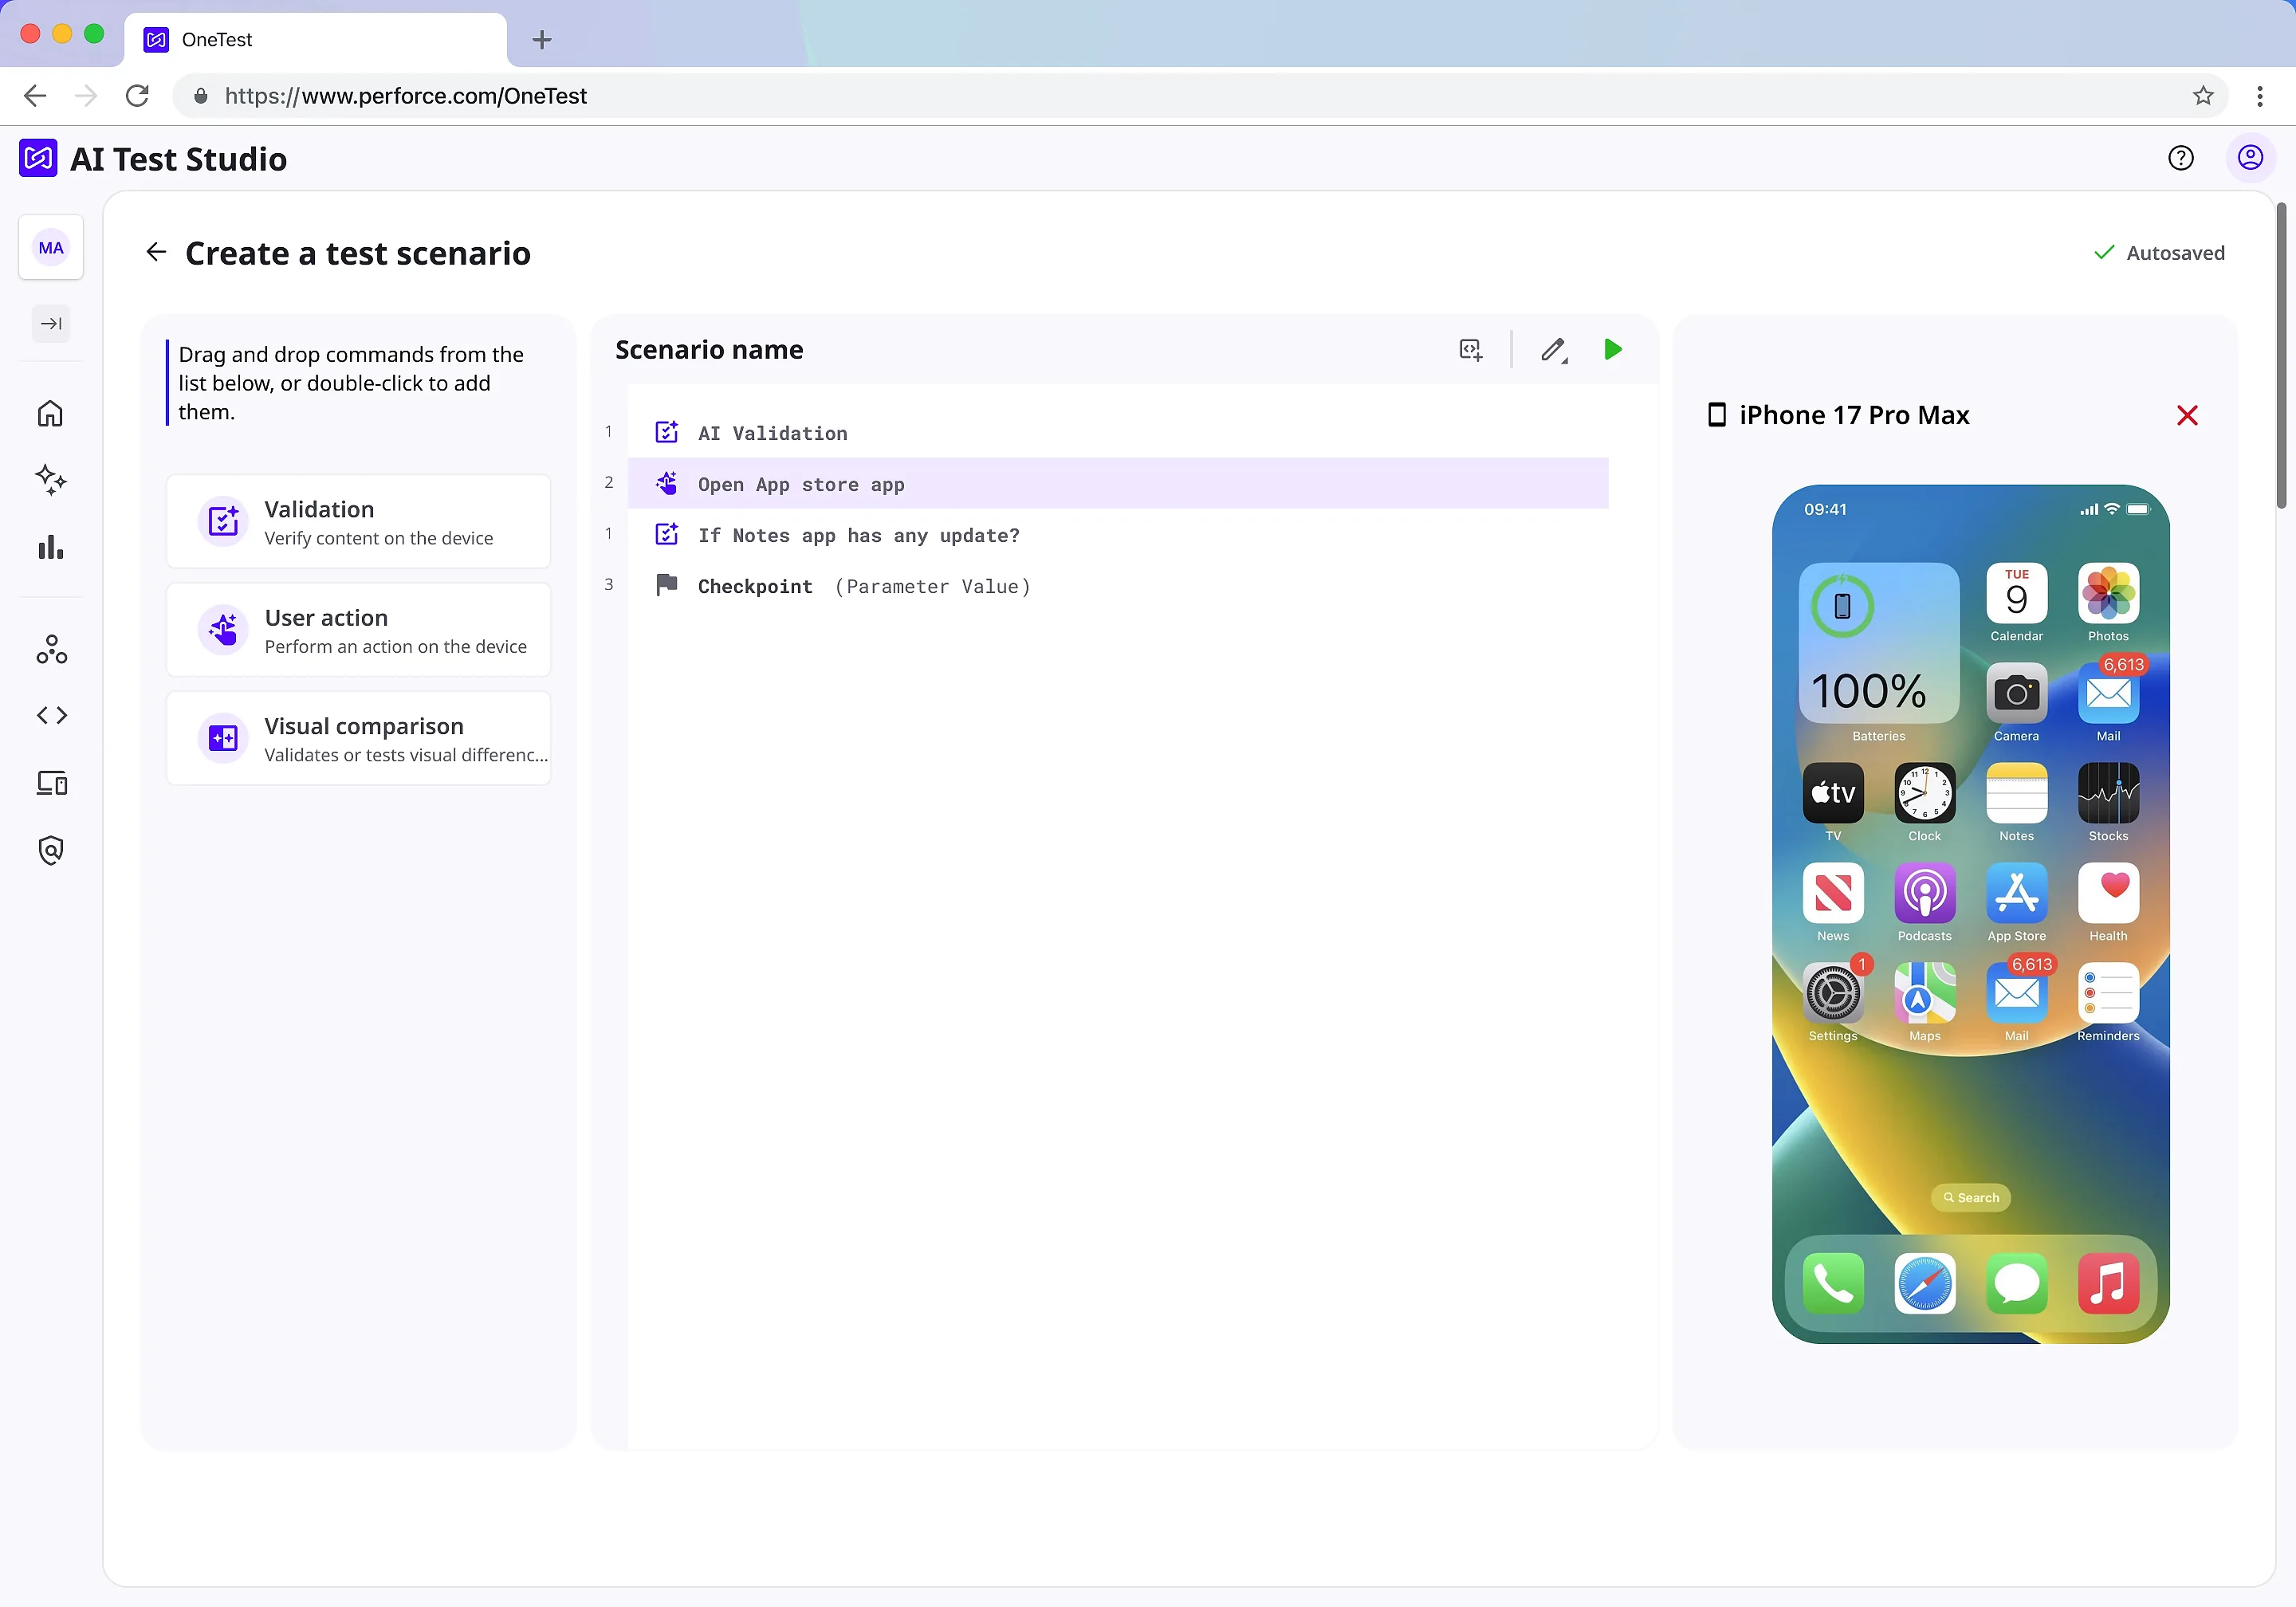Select the User action command card
The height and width of the screenshot is (1607, 2296).
point(359,630)
